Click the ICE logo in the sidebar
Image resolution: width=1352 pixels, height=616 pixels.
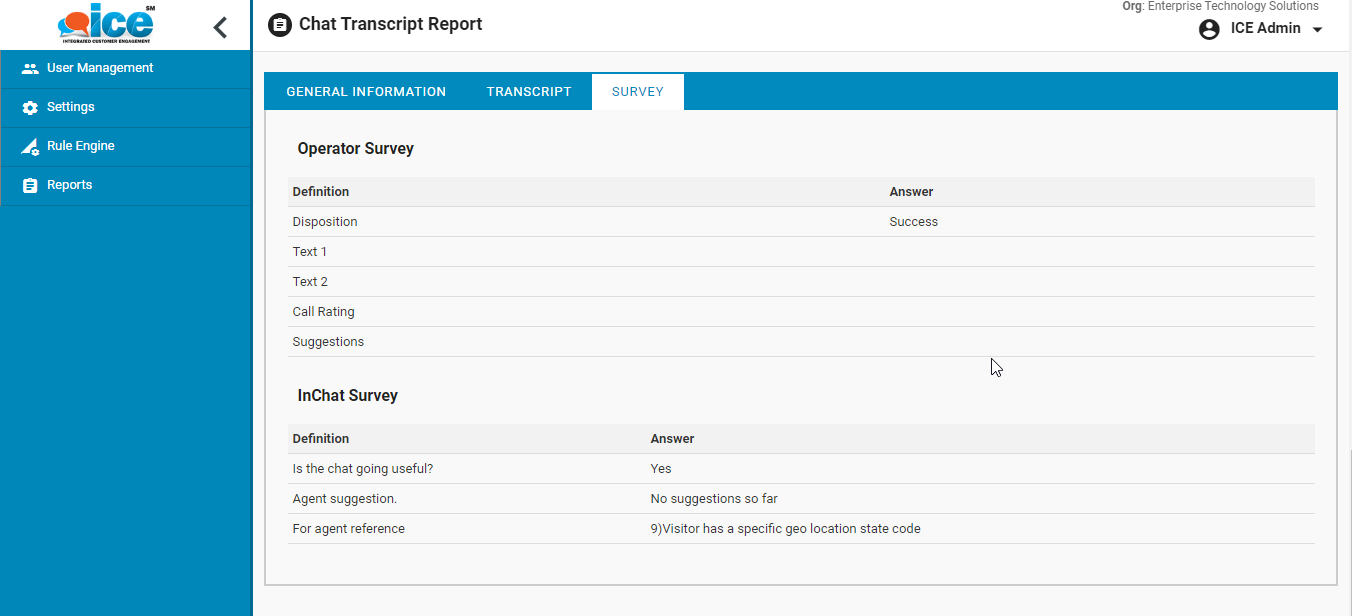pos(105,25)
